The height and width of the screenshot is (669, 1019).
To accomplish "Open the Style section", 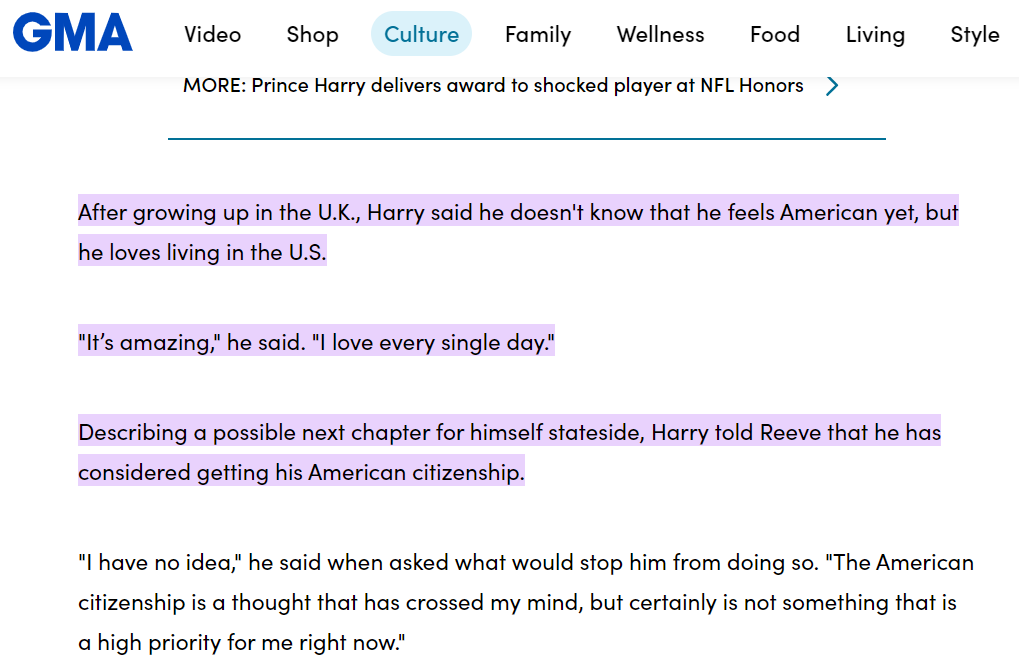I will coord(974,34).
